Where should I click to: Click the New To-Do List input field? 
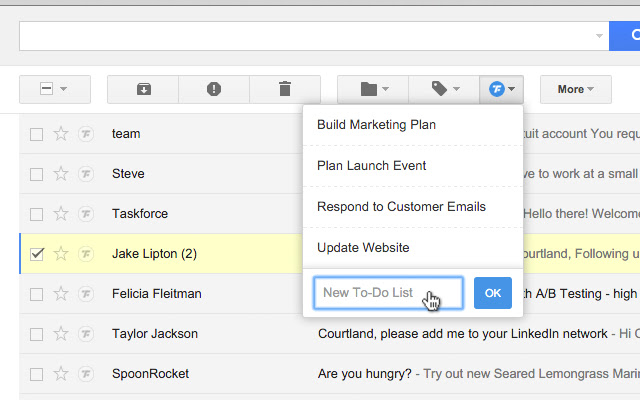(388, 293)
